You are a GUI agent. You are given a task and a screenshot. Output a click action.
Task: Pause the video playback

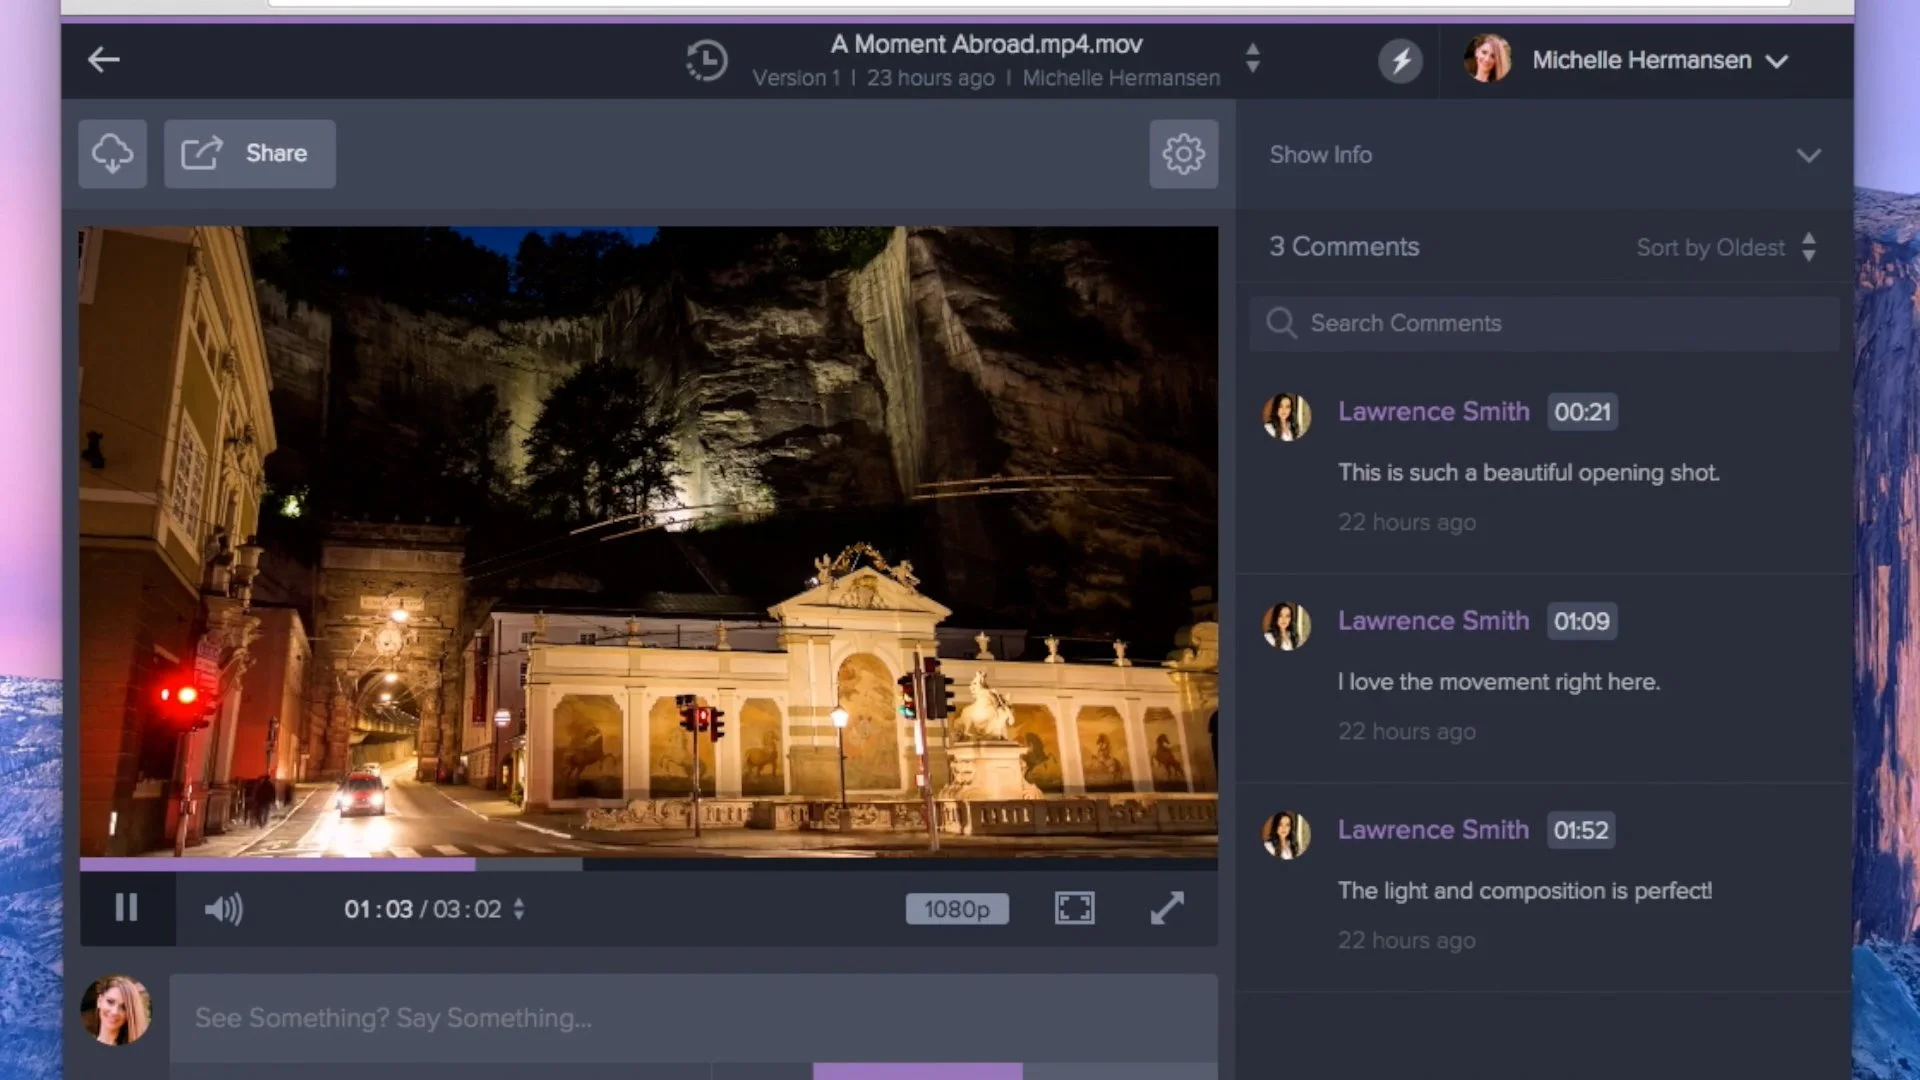pos(126,908)
